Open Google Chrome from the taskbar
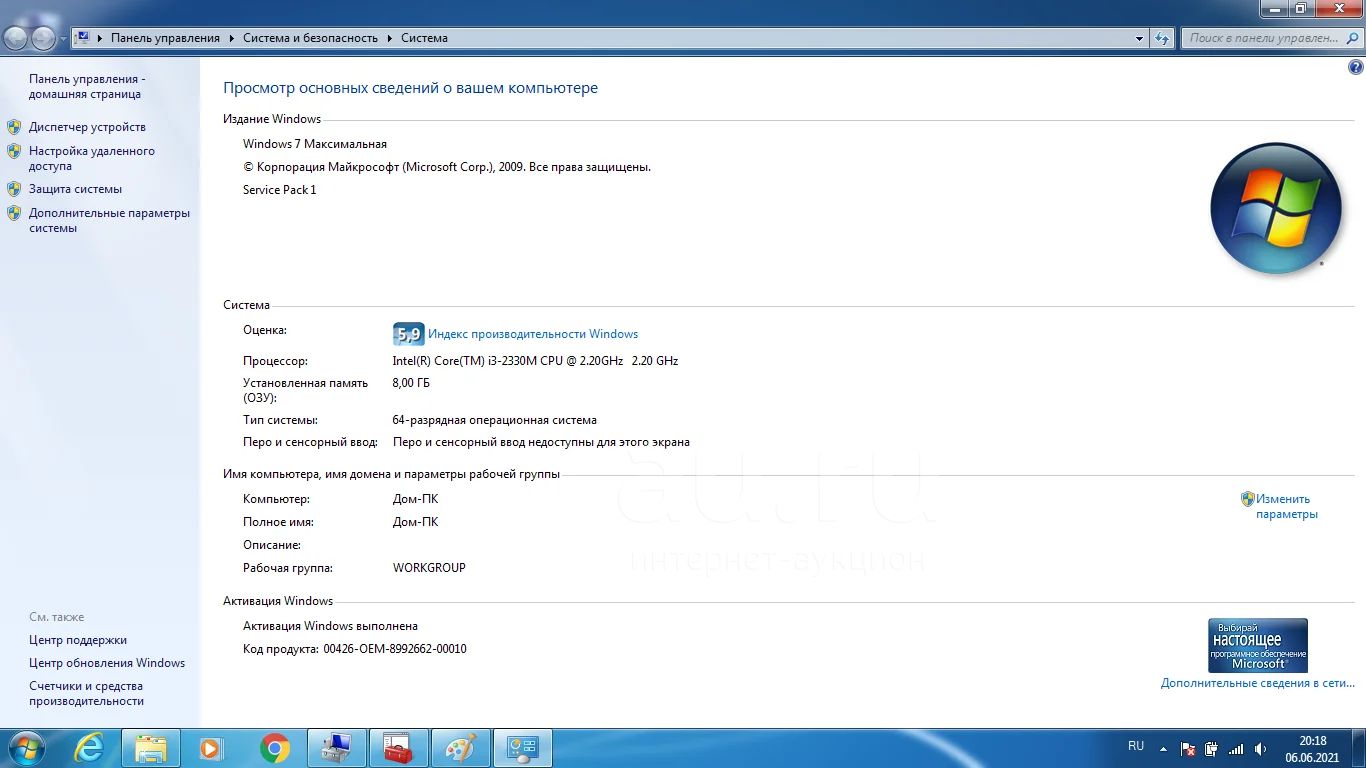The width and height of the screenshot is (1366, 768). tap(275, 748)
